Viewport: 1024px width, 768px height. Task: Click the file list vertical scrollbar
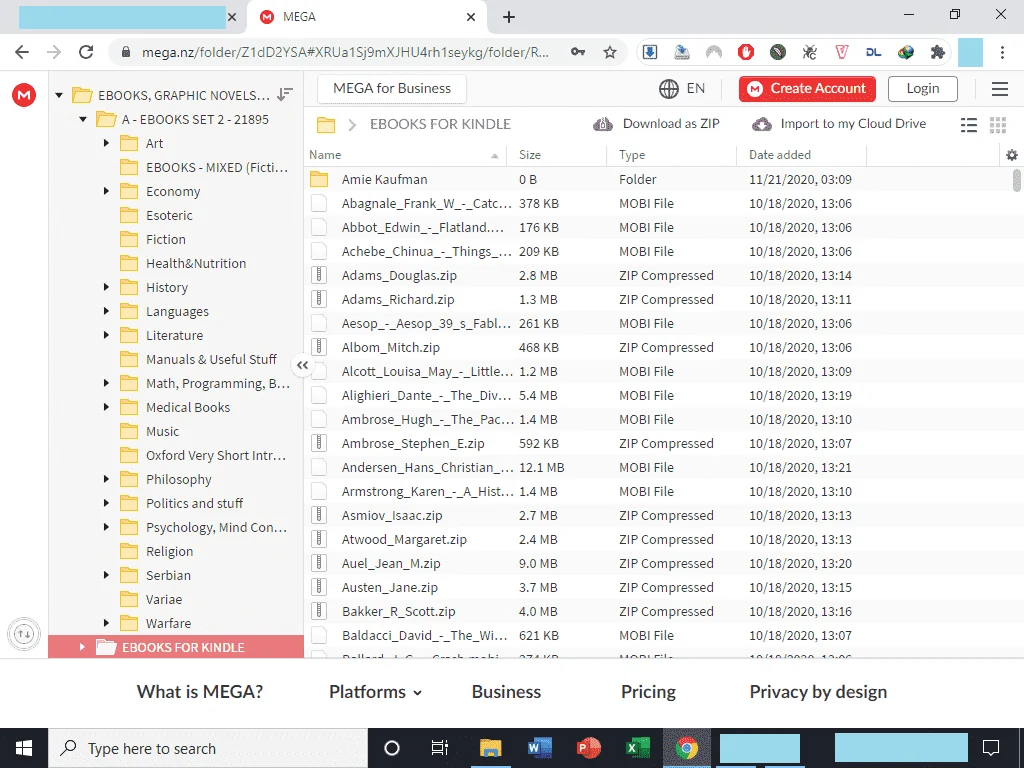click(x=1017, y=181)
